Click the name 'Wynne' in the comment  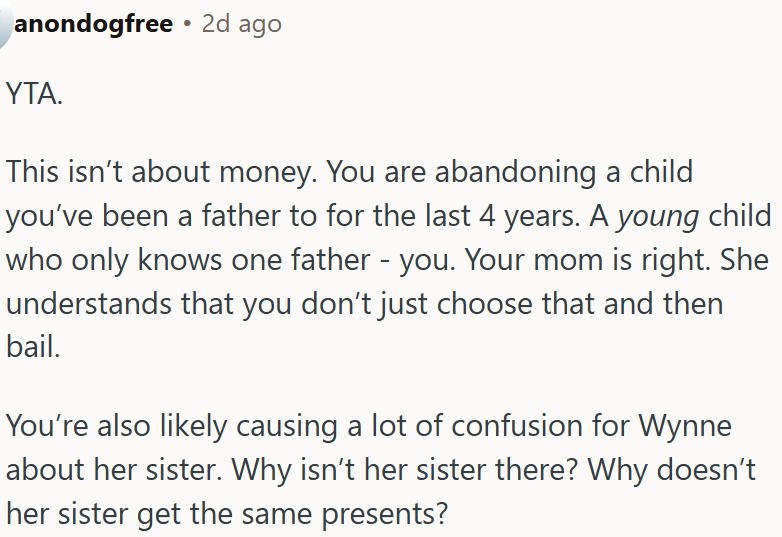click(x=685, y=427)
